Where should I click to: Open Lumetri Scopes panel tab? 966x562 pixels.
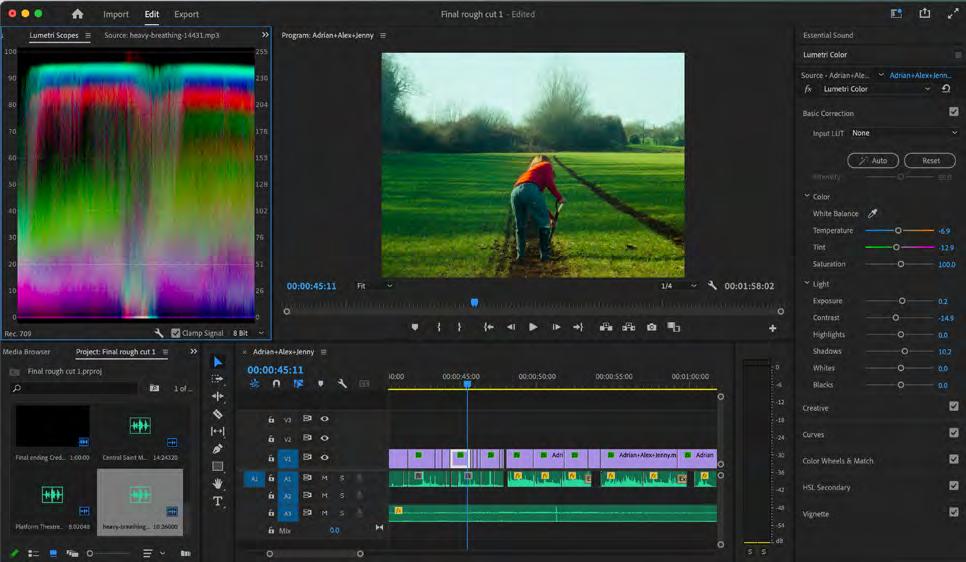pyautogui.click(x=54, y=35)
